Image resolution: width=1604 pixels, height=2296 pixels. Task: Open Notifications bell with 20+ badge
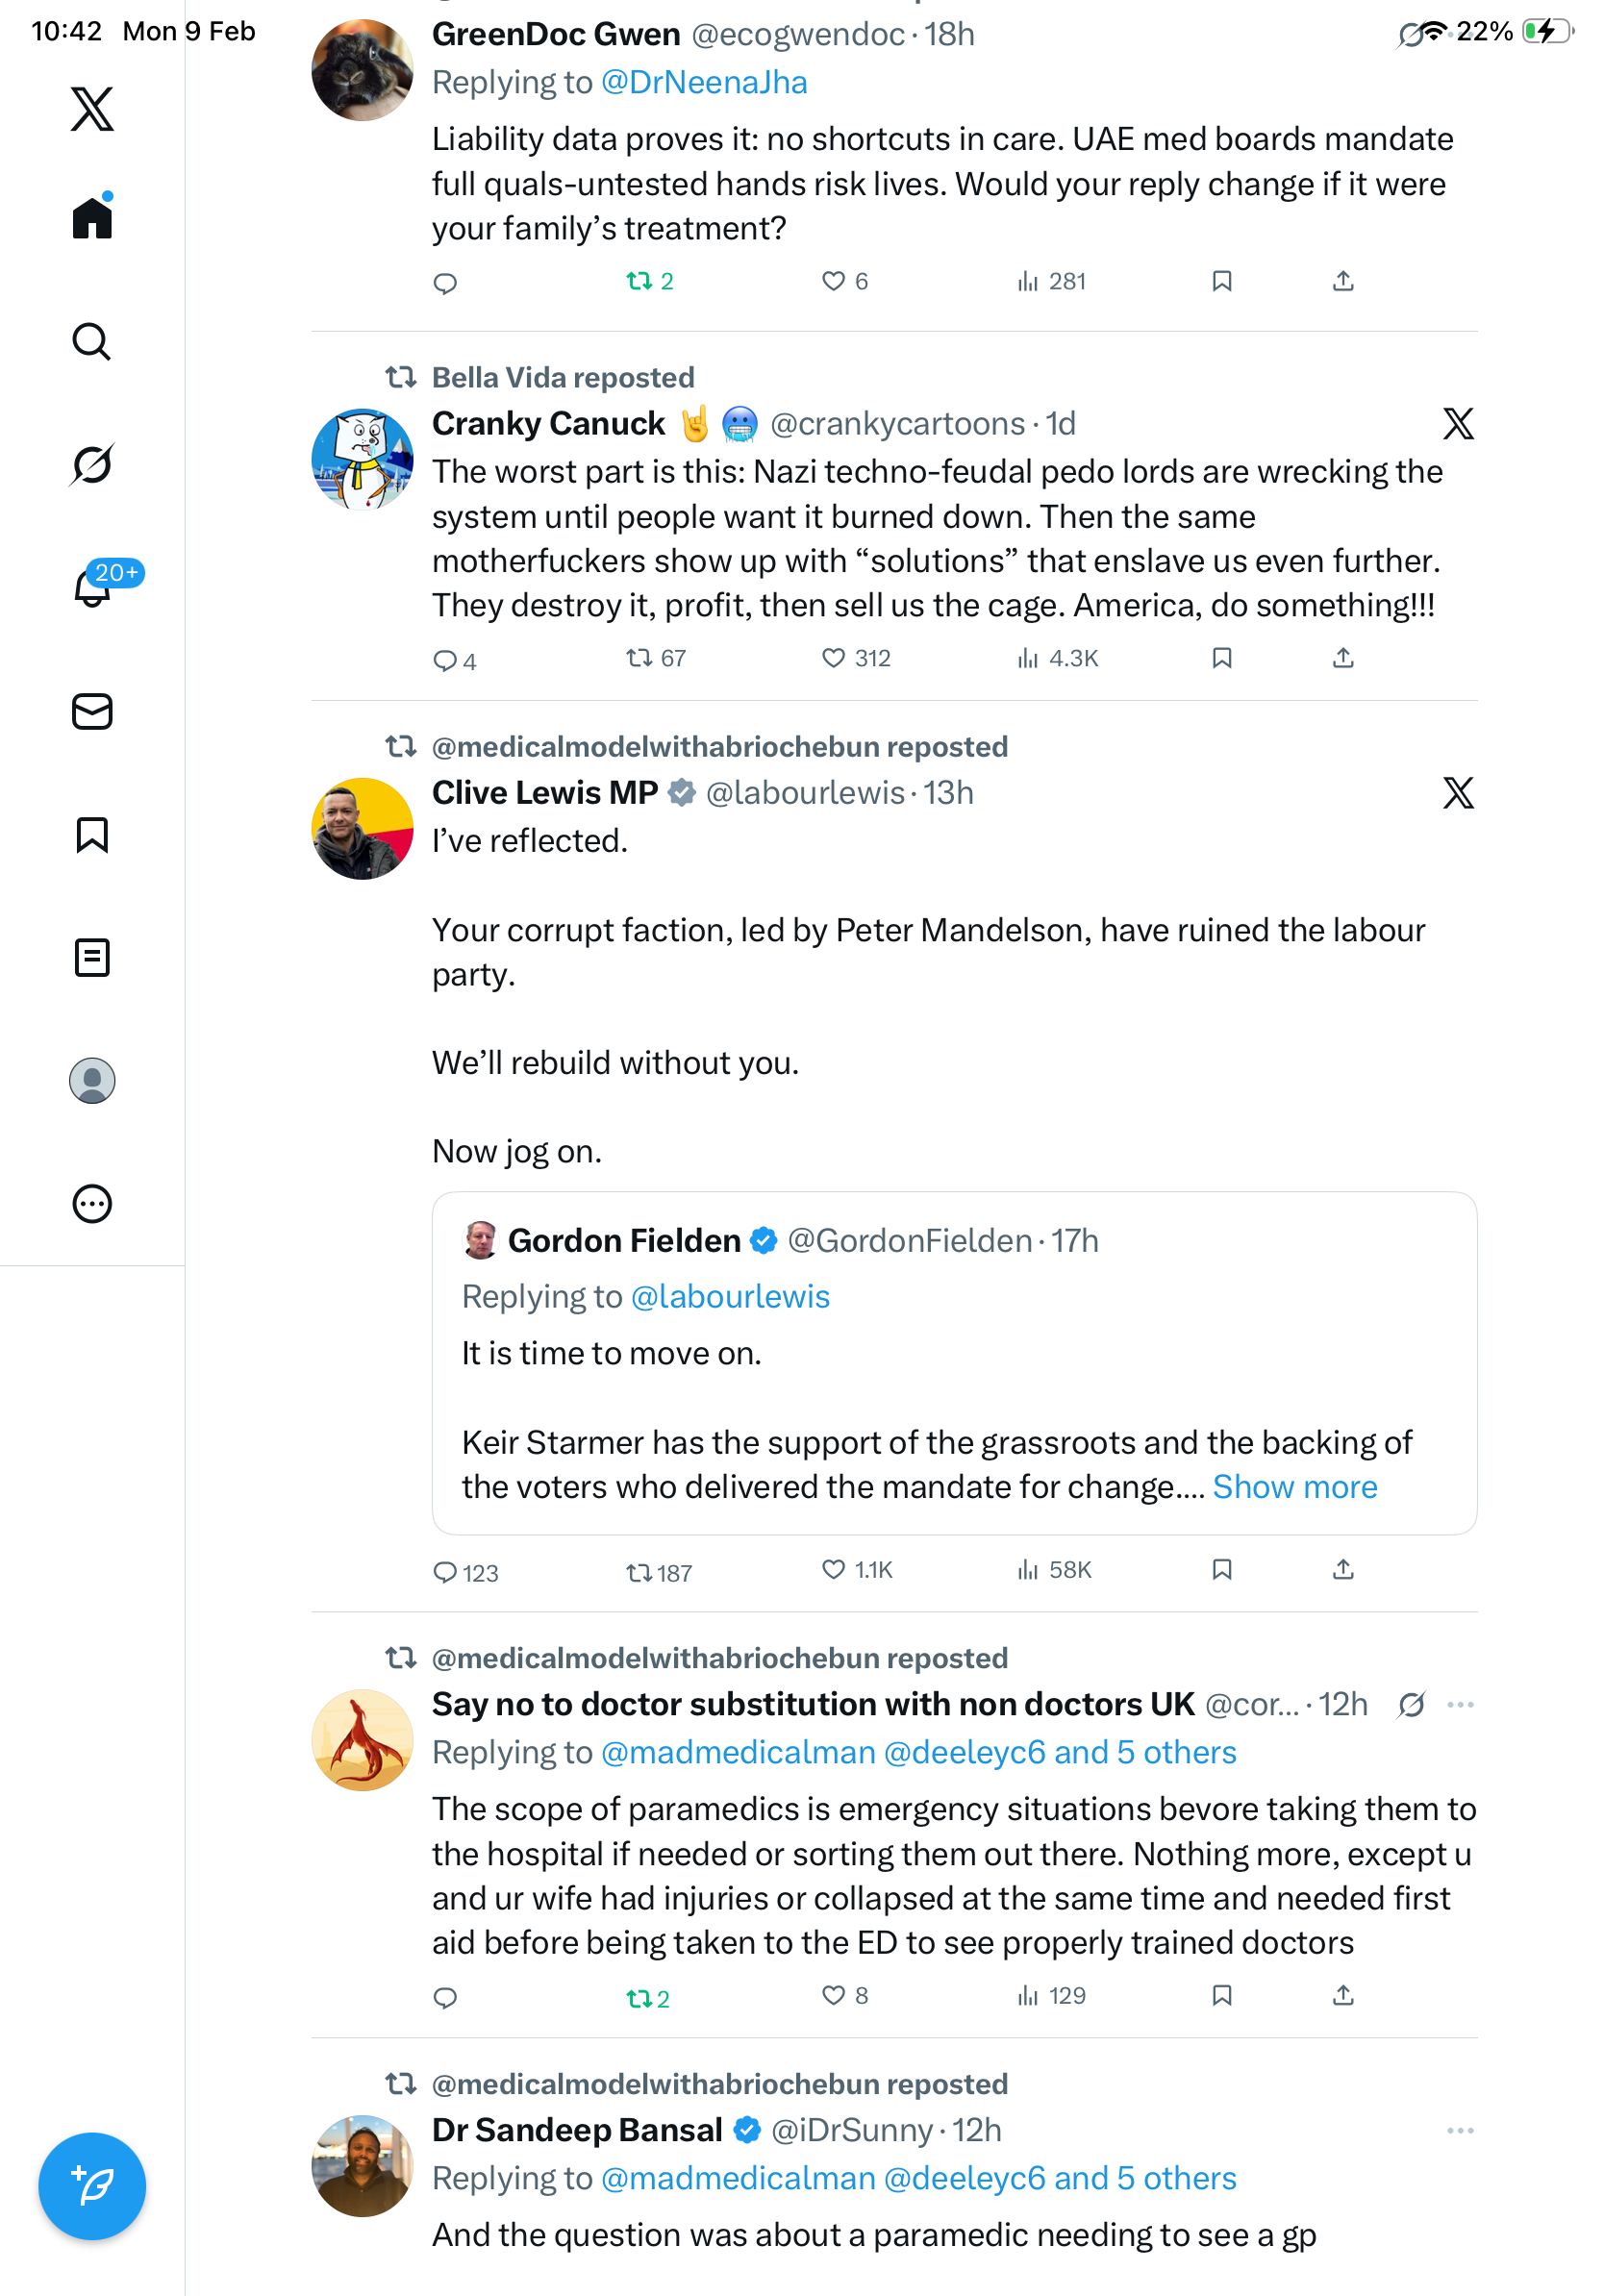point(93,588)
